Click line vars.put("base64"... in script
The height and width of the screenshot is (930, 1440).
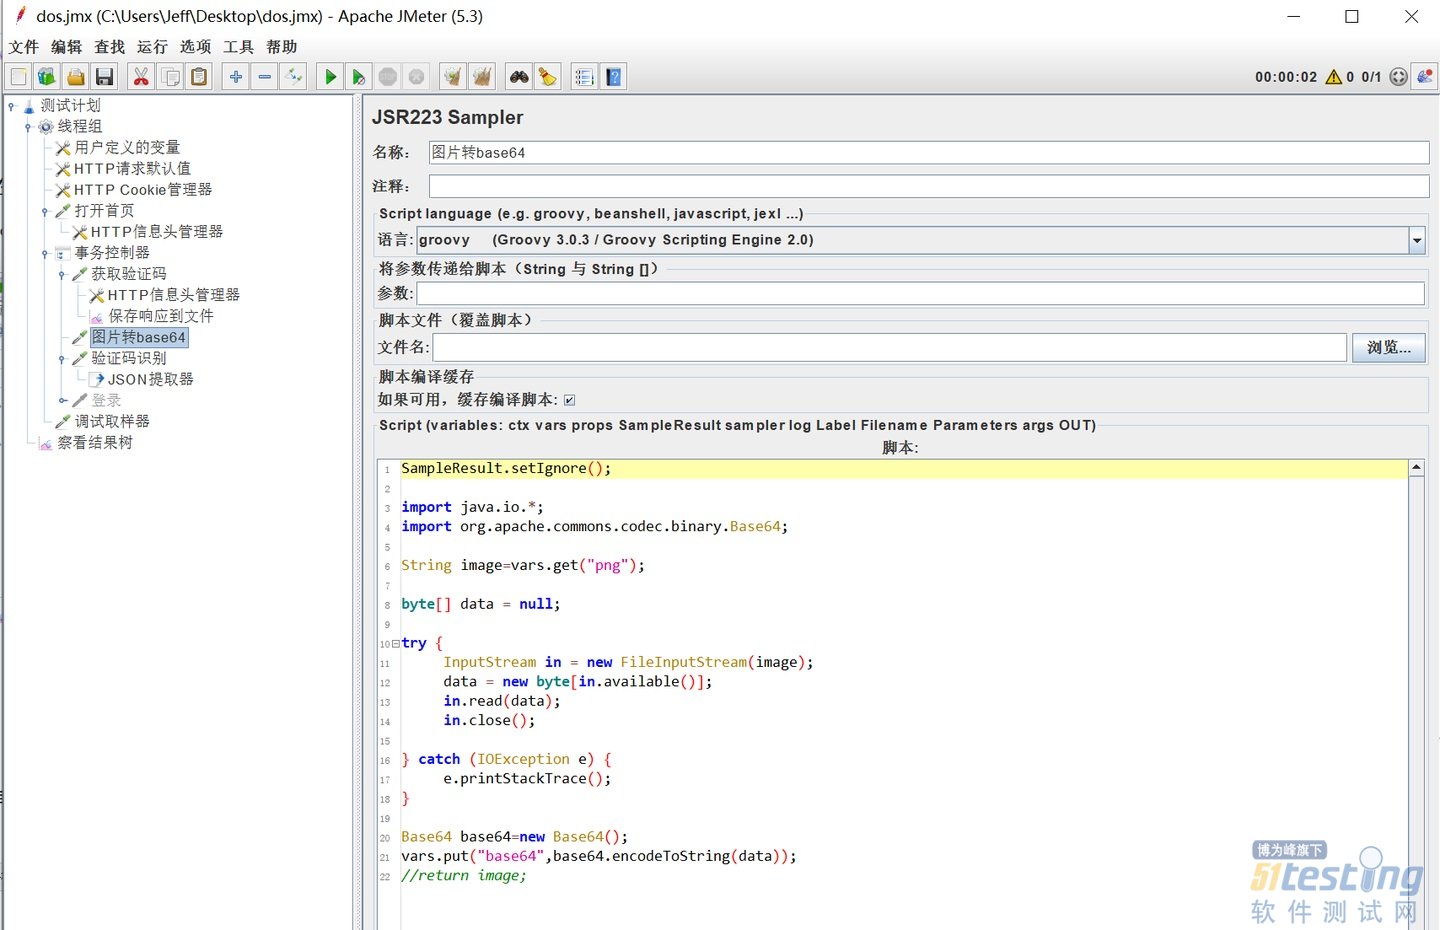click(599, 856)
